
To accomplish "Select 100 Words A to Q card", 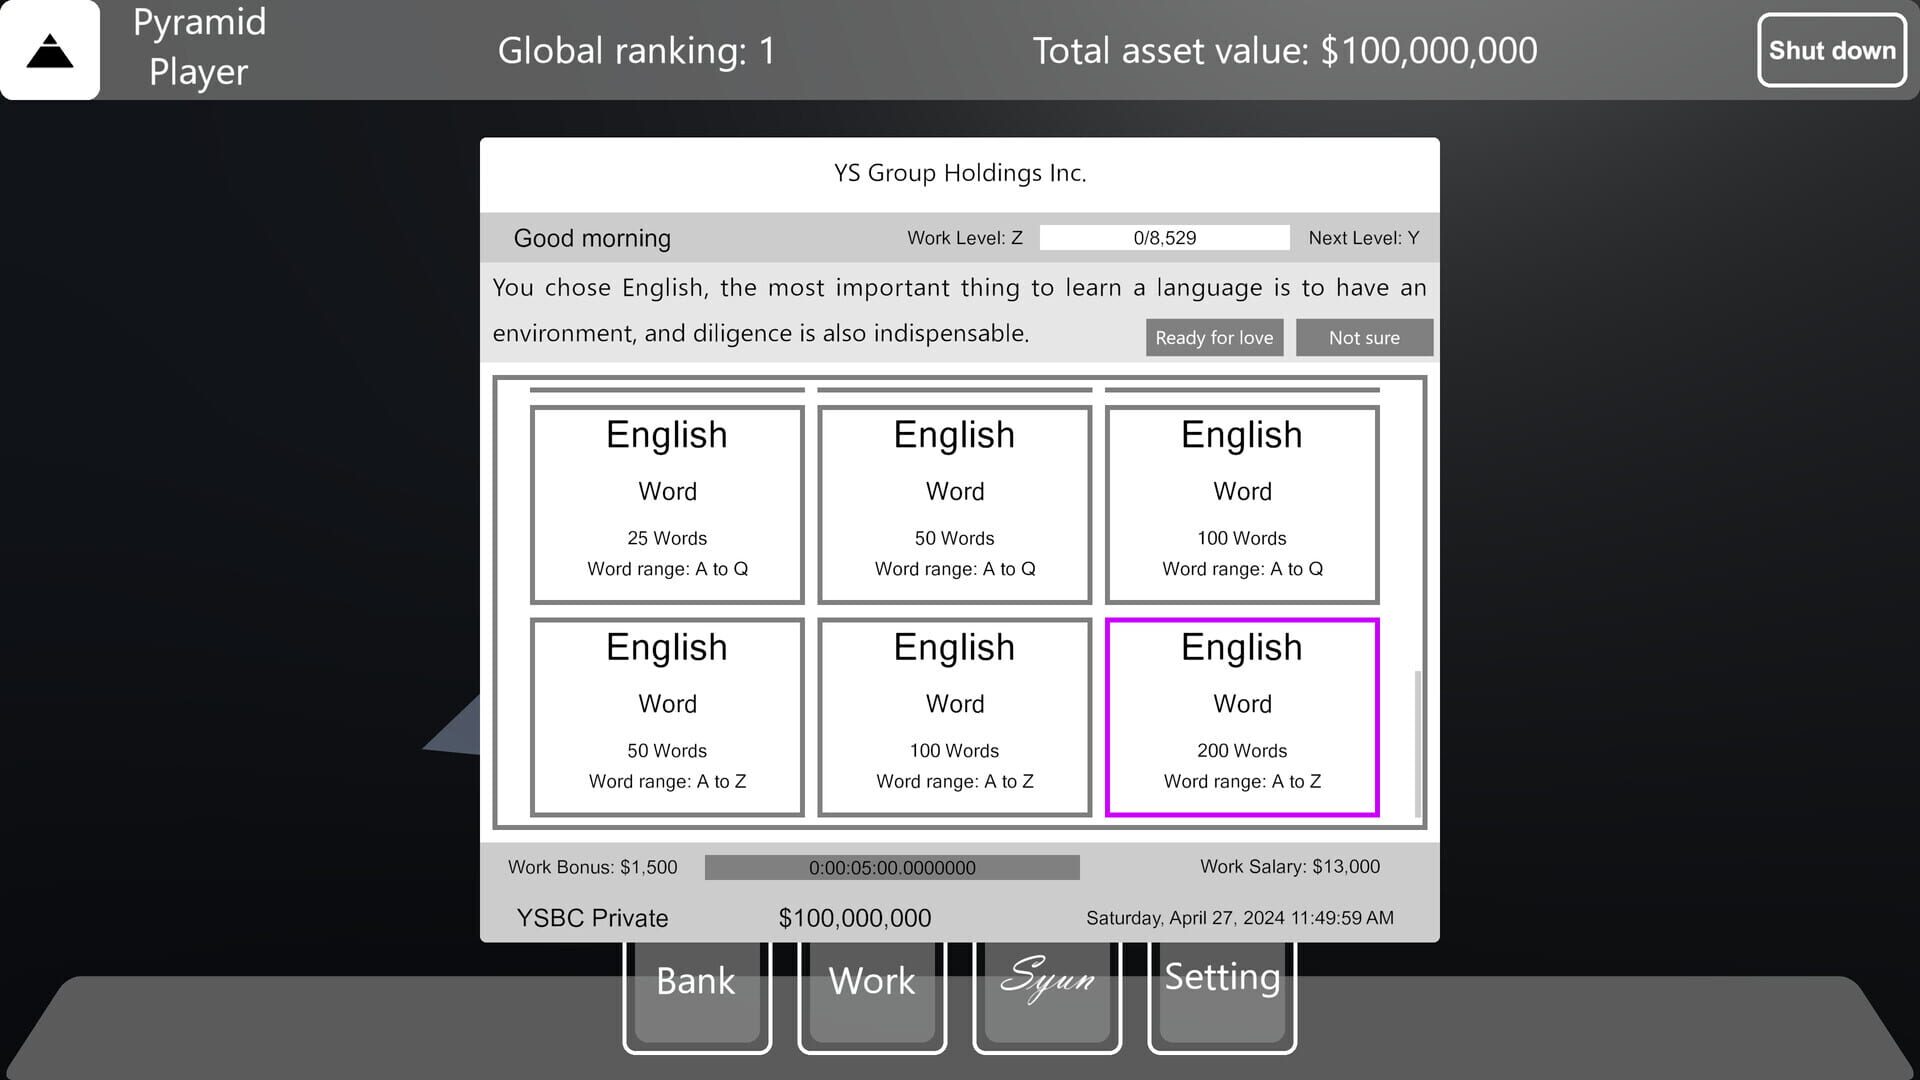I will 1242,504.
